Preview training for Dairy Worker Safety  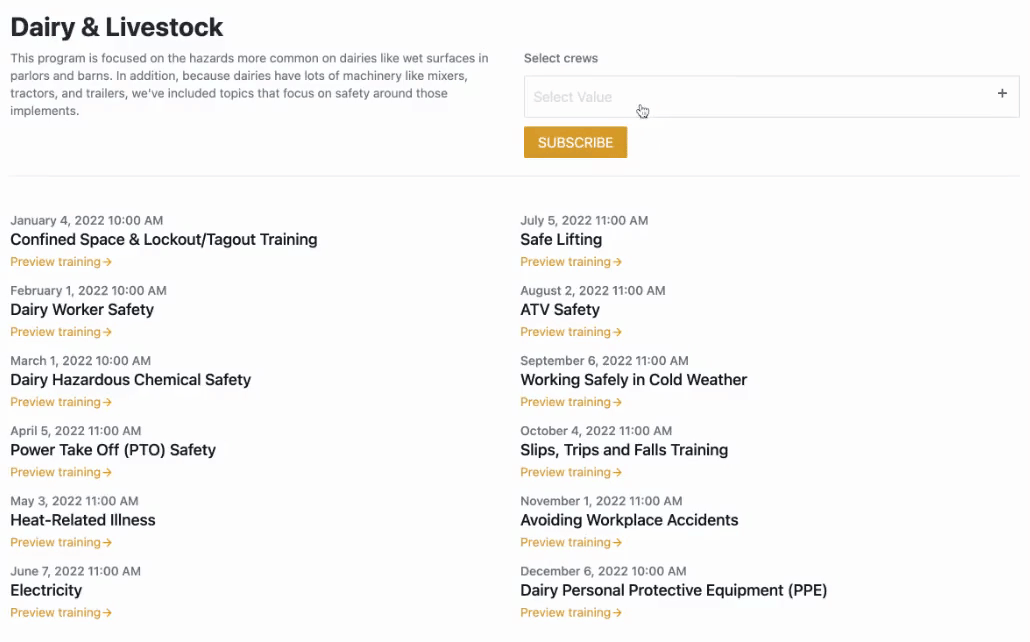point(61,332)
